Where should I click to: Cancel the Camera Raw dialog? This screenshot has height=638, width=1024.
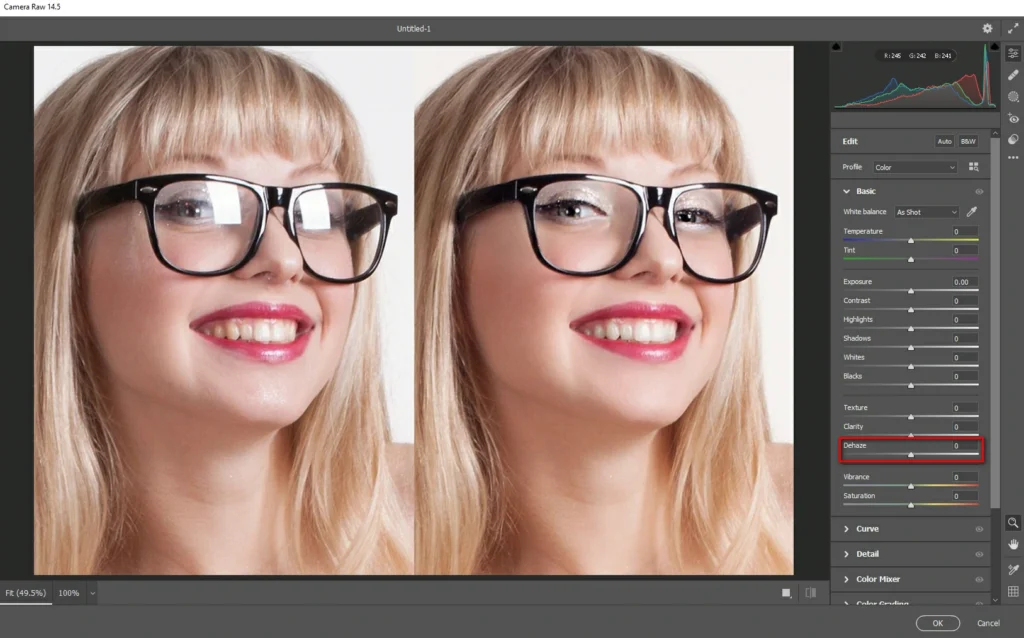[988, 623]
